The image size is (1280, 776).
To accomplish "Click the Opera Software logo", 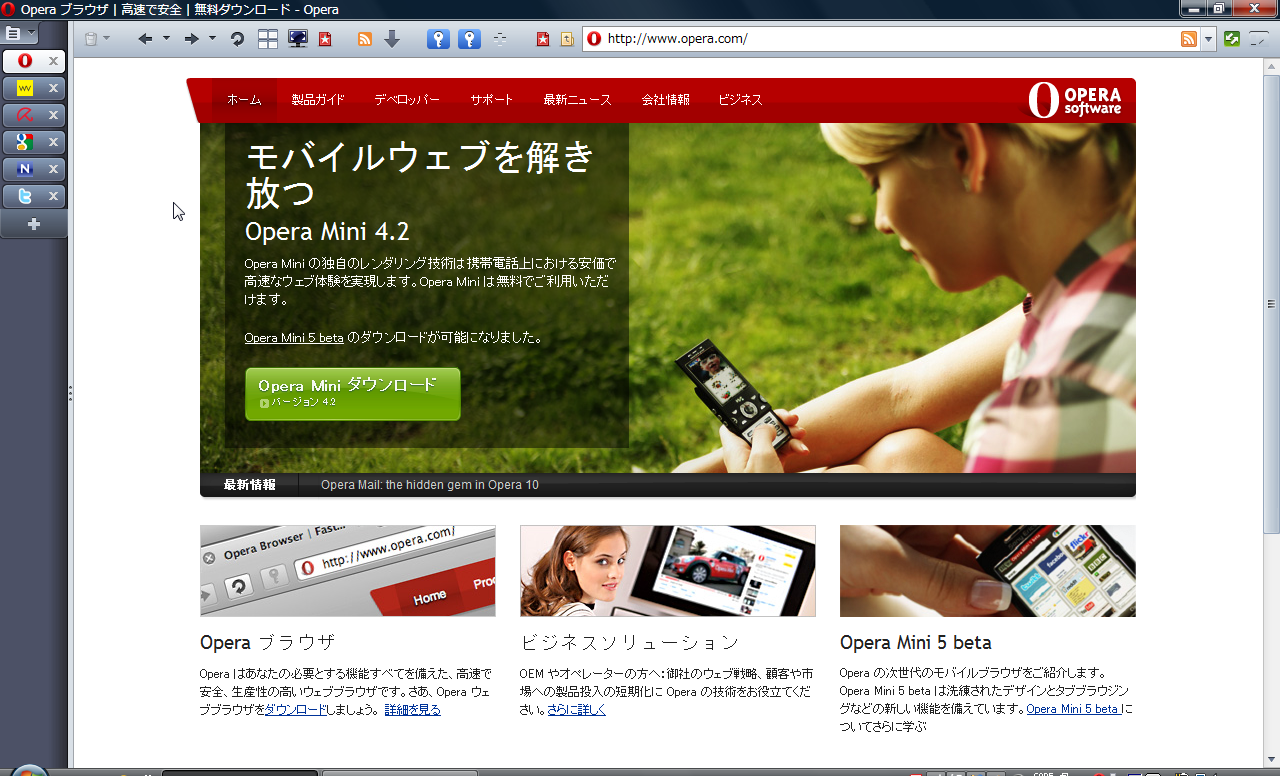I will (1075, 100).
